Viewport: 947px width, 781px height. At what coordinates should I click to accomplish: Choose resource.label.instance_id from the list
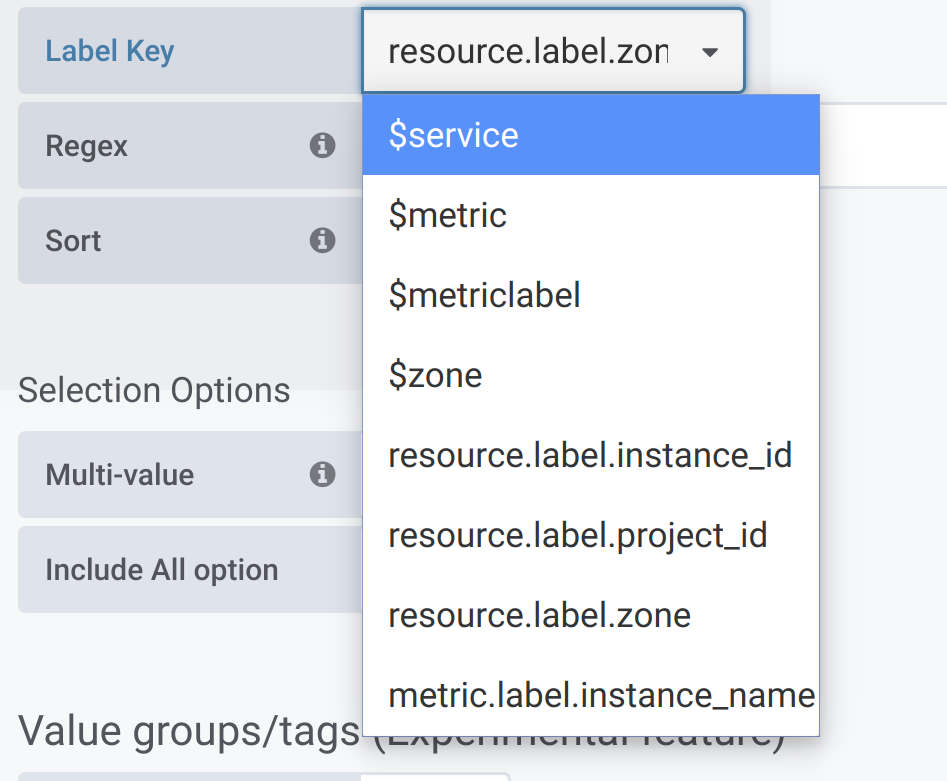point(590,455)
